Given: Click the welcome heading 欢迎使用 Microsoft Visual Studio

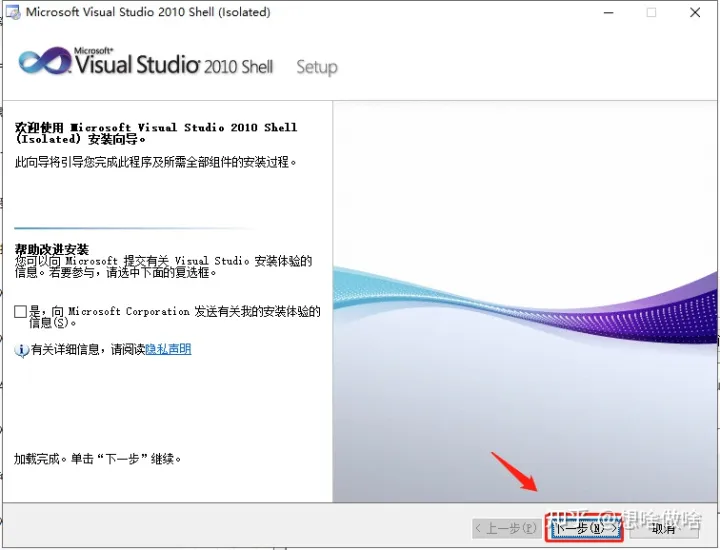Looking at the screenshot, I should pos(156,133).
